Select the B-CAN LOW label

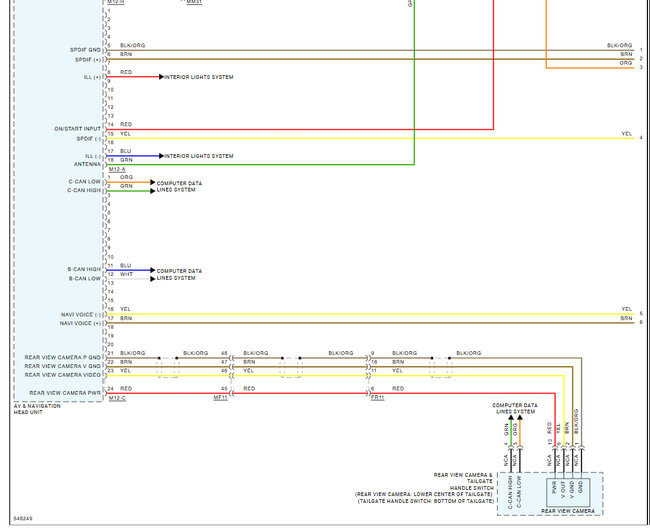pyautogui.click(x=85, y=279)
